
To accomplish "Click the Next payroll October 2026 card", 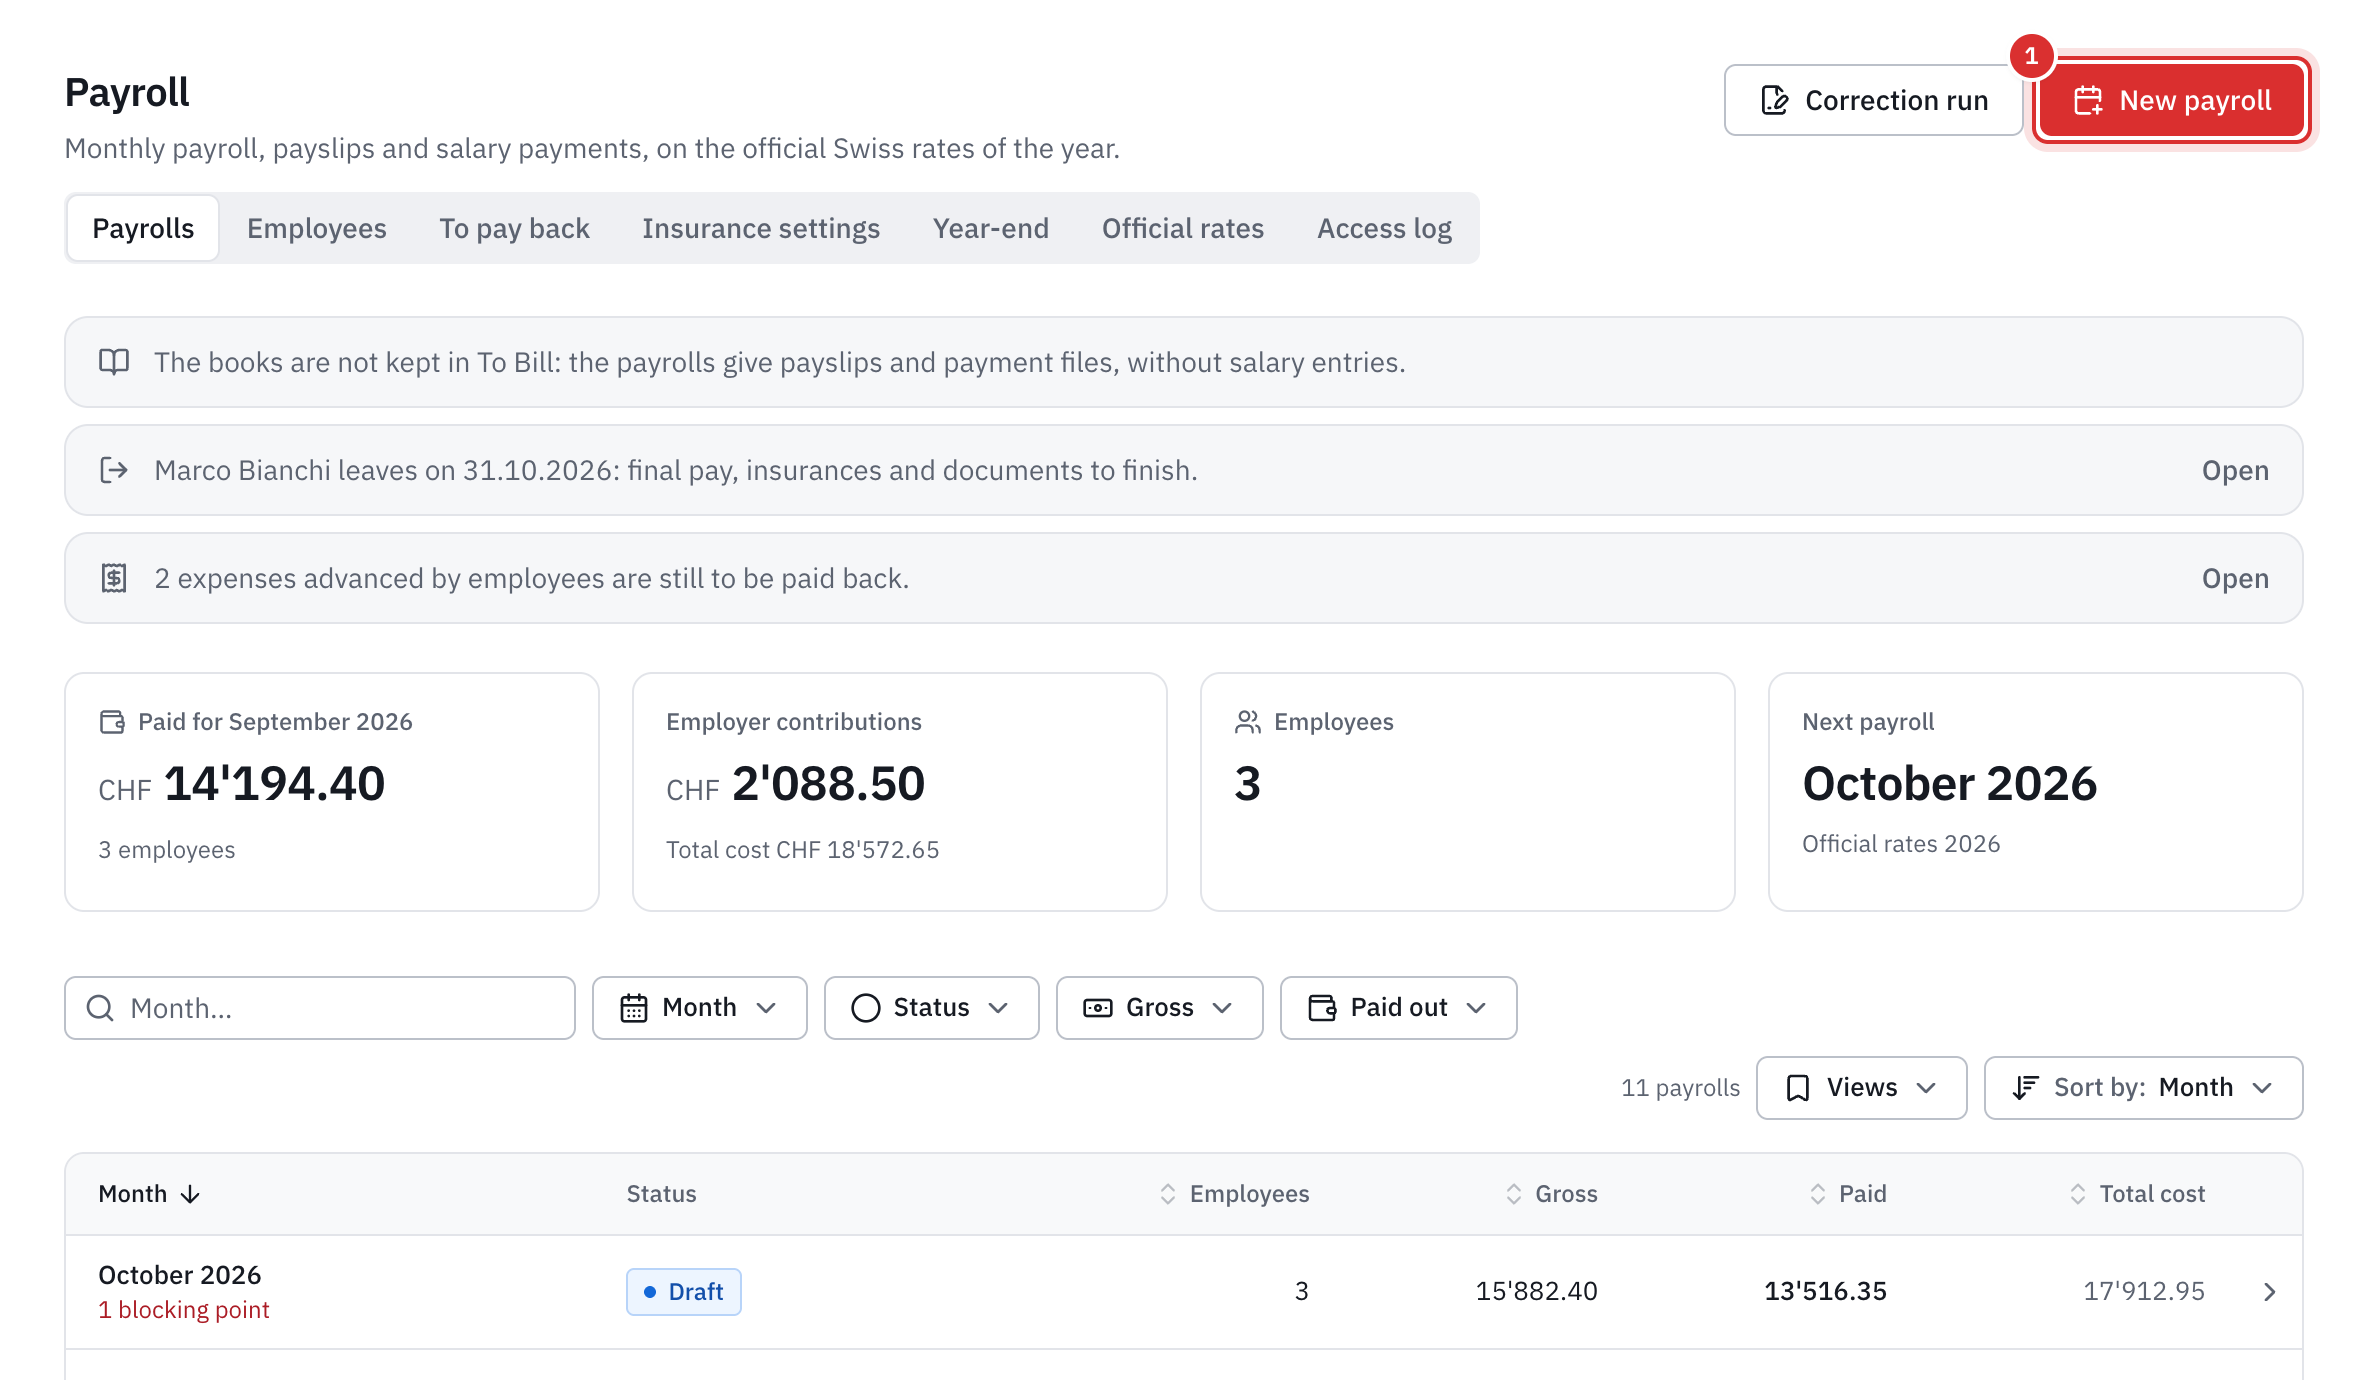I will click(x=2035, y=792).
